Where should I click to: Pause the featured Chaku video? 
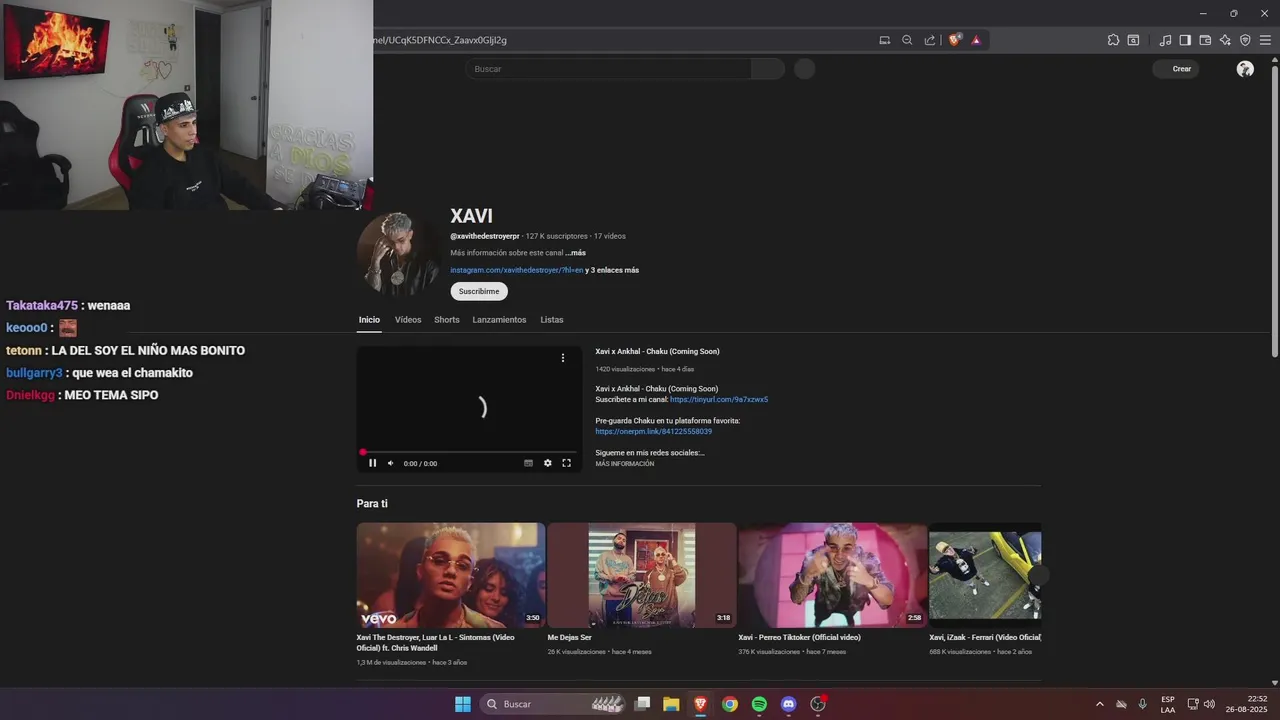(372, 463)
